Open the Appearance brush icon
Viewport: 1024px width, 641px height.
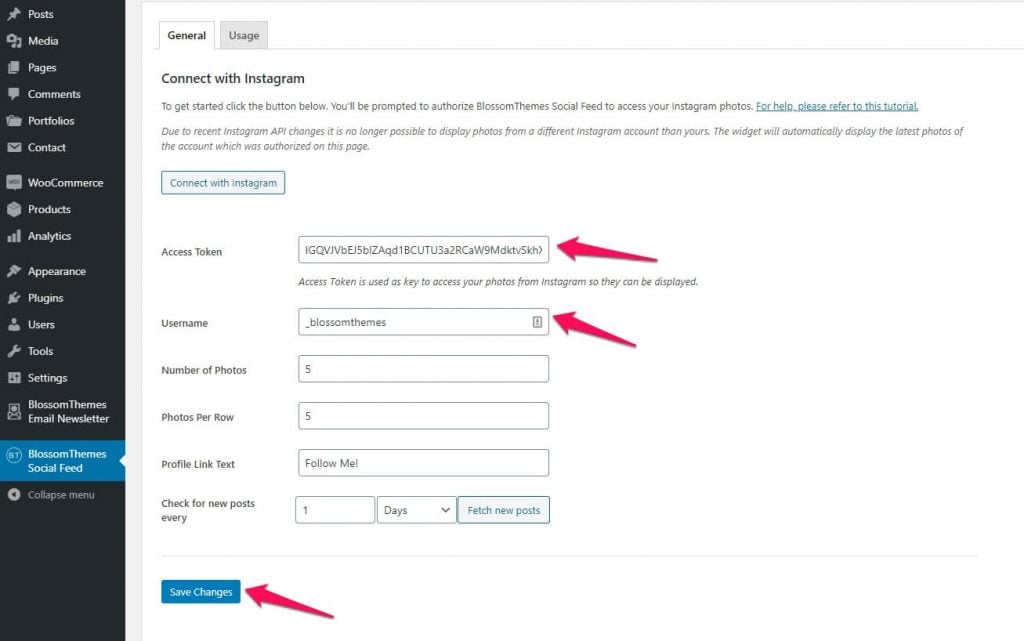(12, 270)
